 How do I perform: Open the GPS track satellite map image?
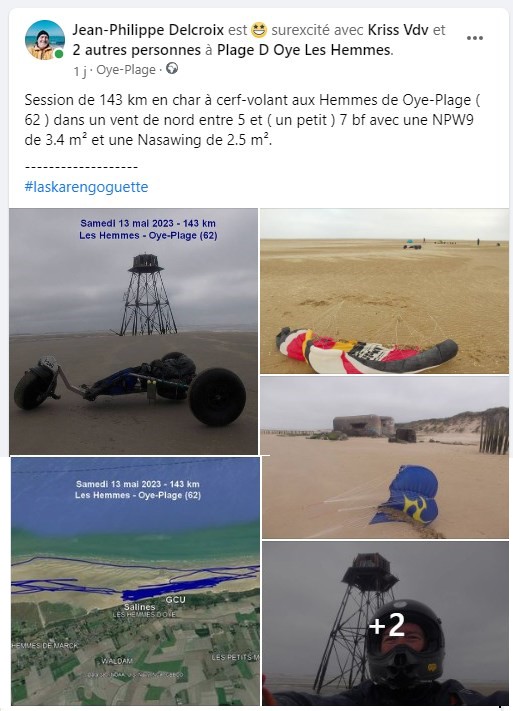click(135, 581)
